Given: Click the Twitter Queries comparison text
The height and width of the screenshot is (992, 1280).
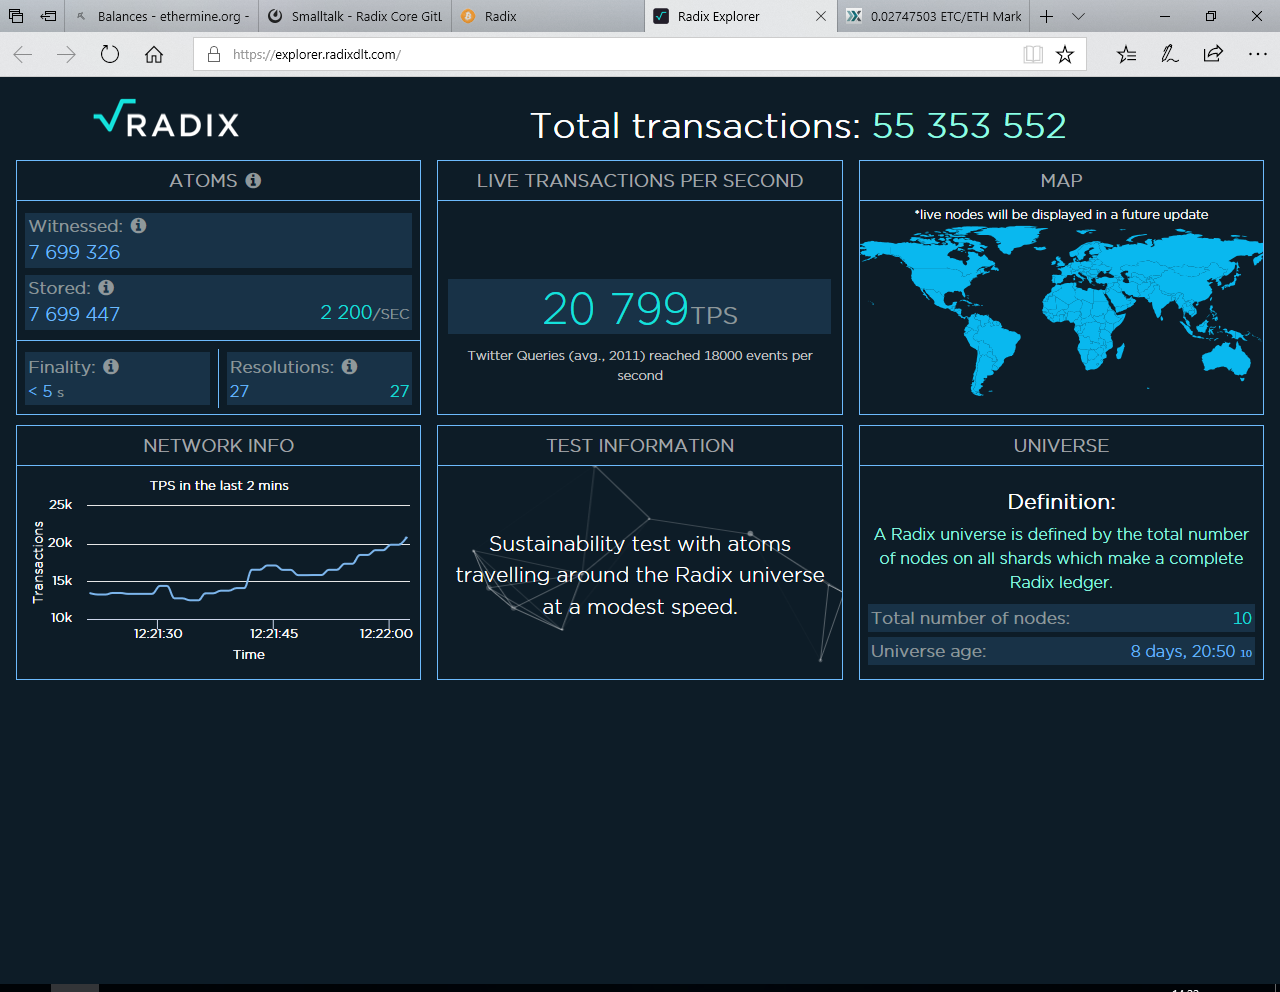Looking at the screenshot, I should coord(640,365).
